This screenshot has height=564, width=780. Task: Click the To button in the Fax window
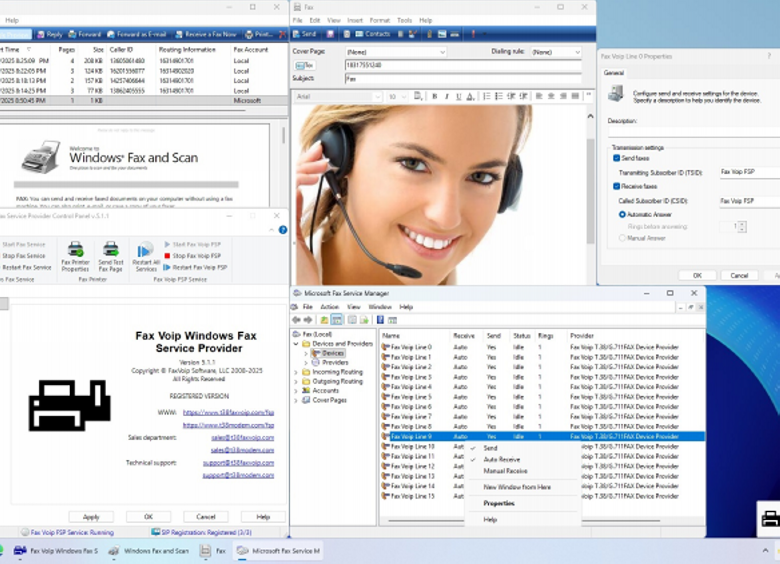[304, 65]
